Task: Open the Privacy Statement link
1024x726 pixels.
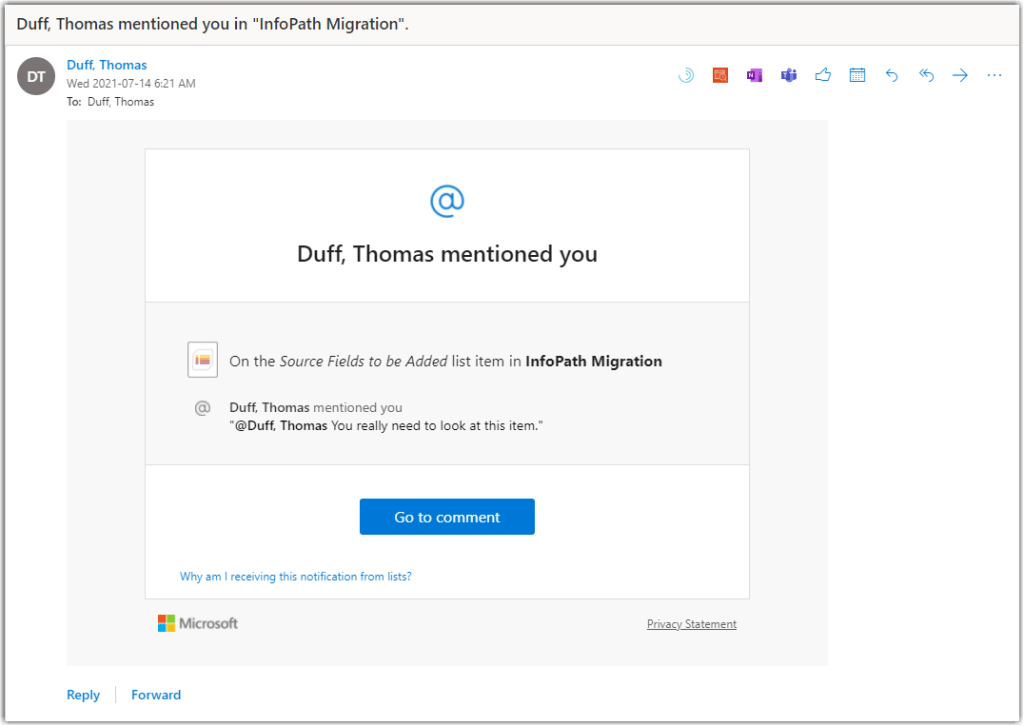Action: 691,624
